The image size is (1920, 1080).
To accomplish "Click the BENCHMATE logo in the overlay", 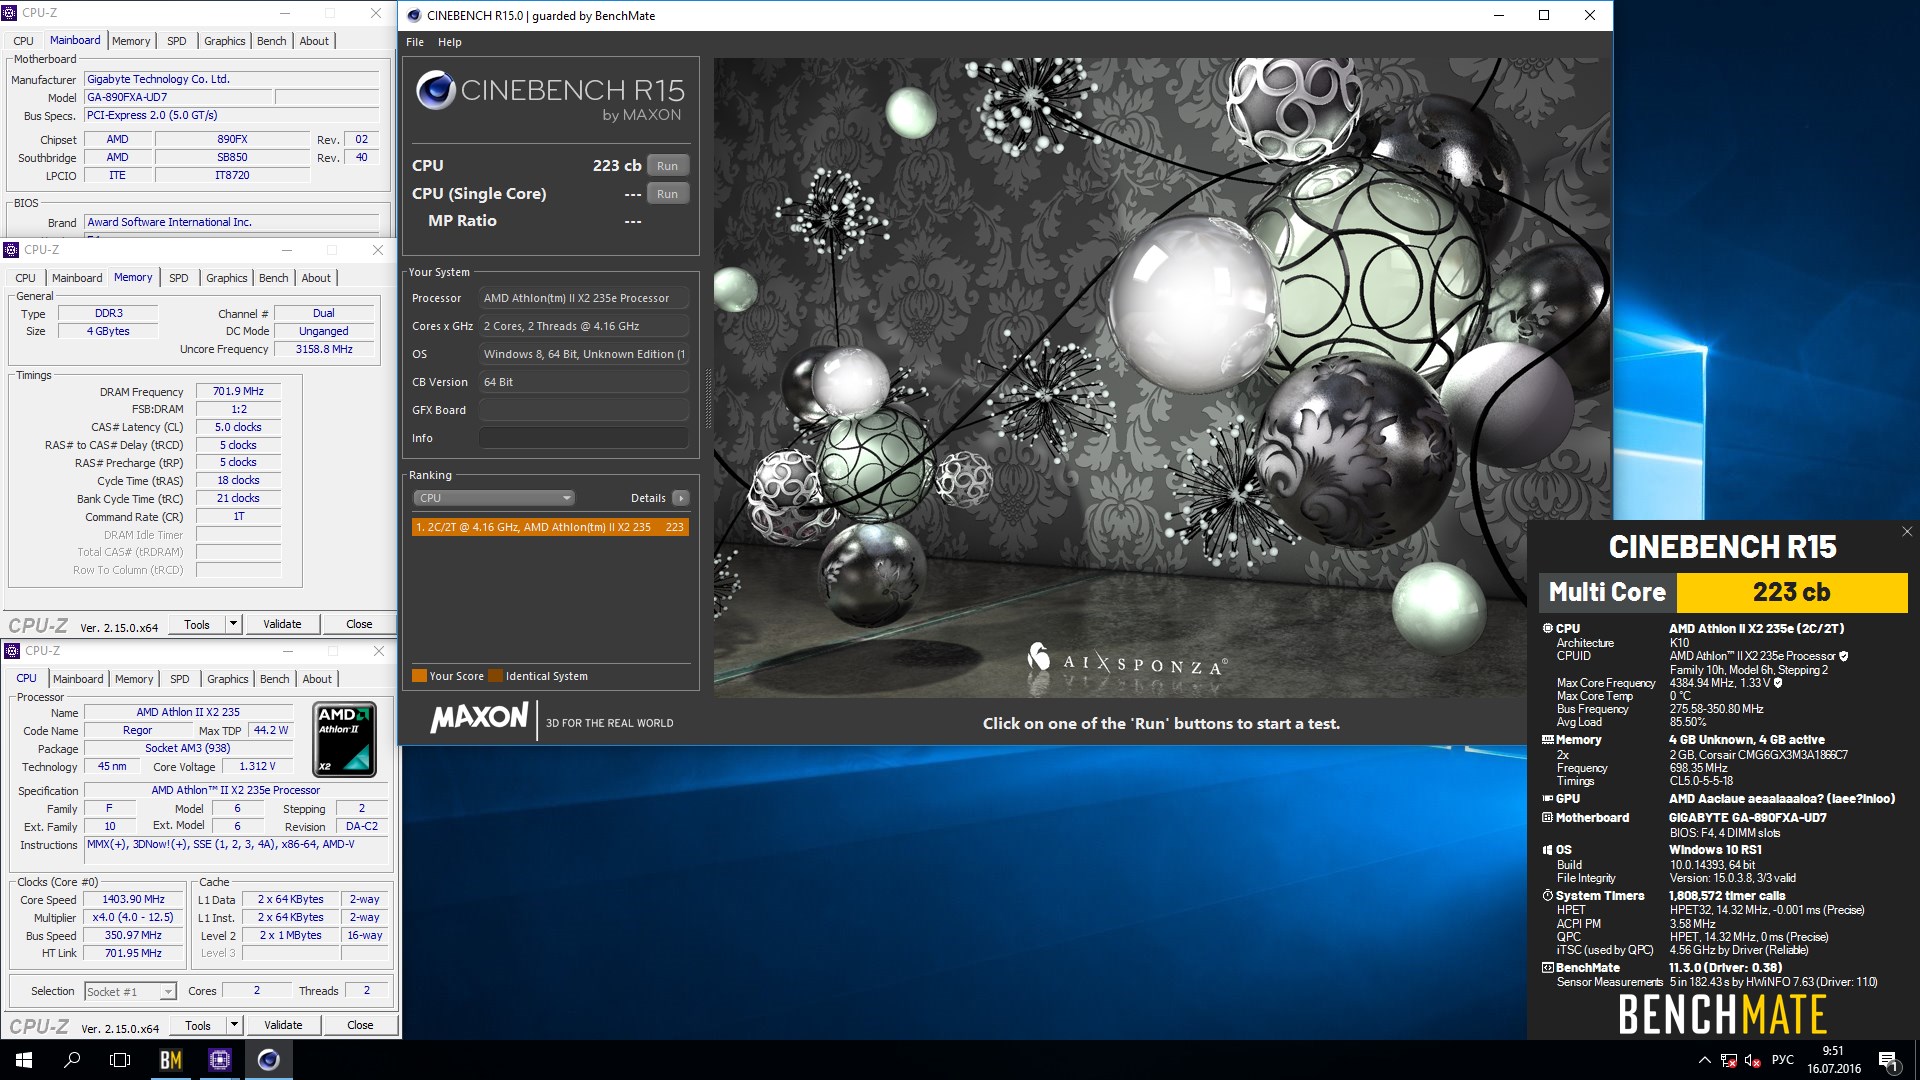I will (x=1723, y=1014).
